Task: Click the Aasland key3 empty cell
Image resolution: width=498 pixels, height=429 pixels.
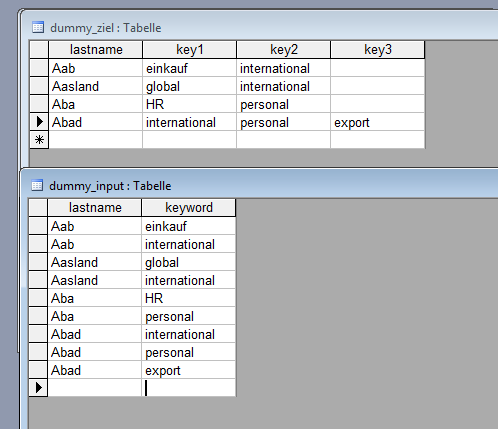Action: click(378, 86)
